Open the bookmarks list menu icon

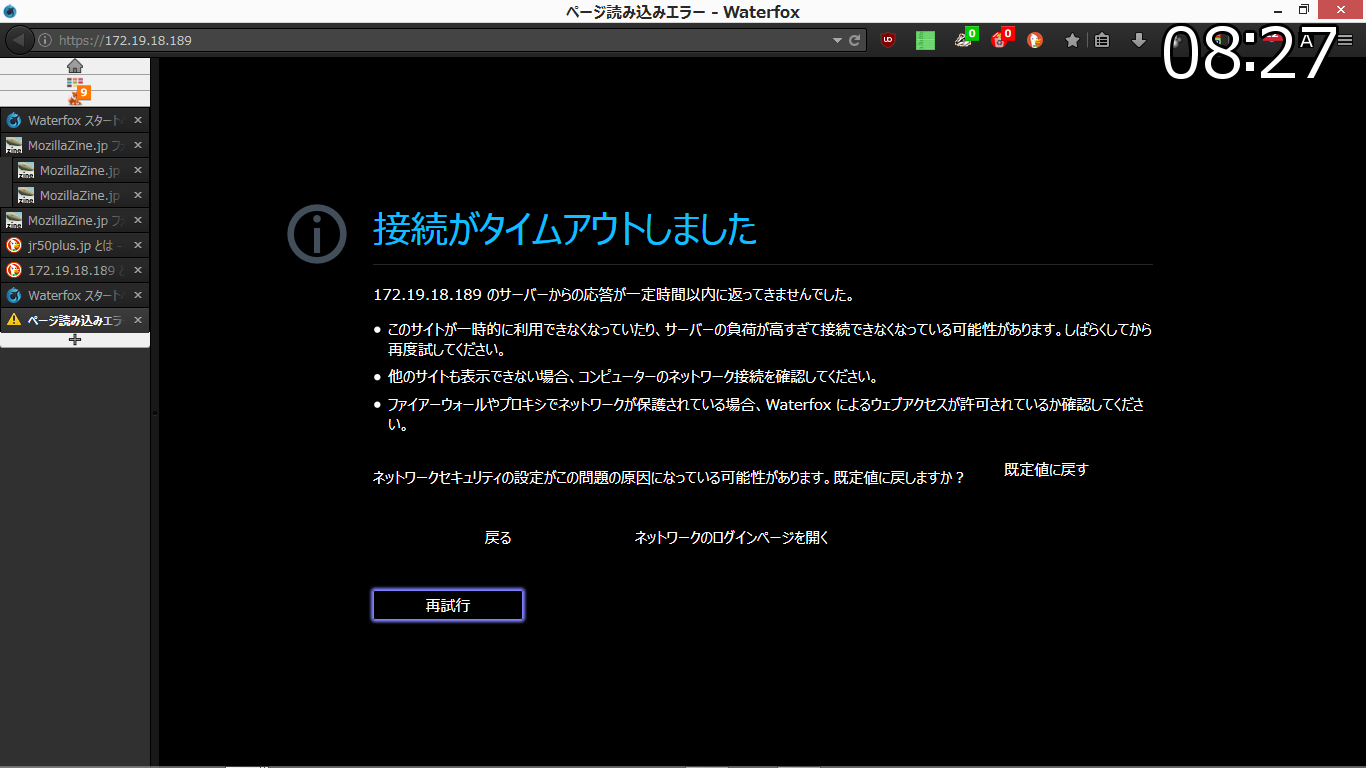[1102, 41]
